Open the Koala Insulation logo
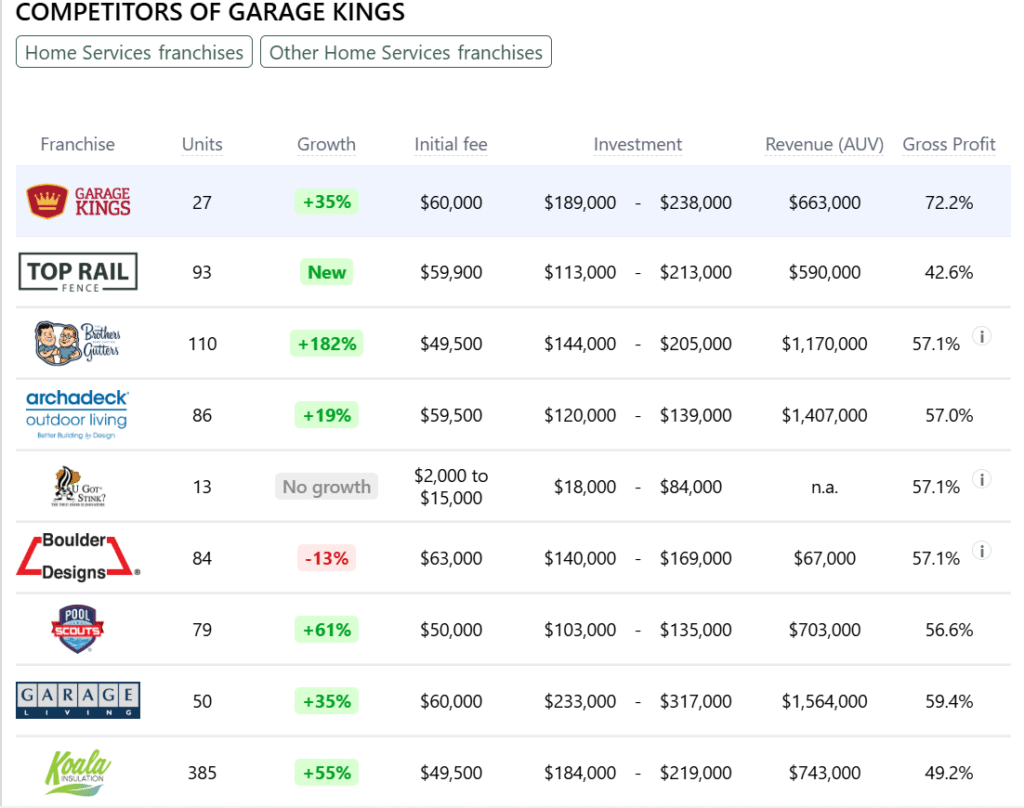Image resolution: width=1024 pixels, height=808 pixels. [x=77, y=772]
